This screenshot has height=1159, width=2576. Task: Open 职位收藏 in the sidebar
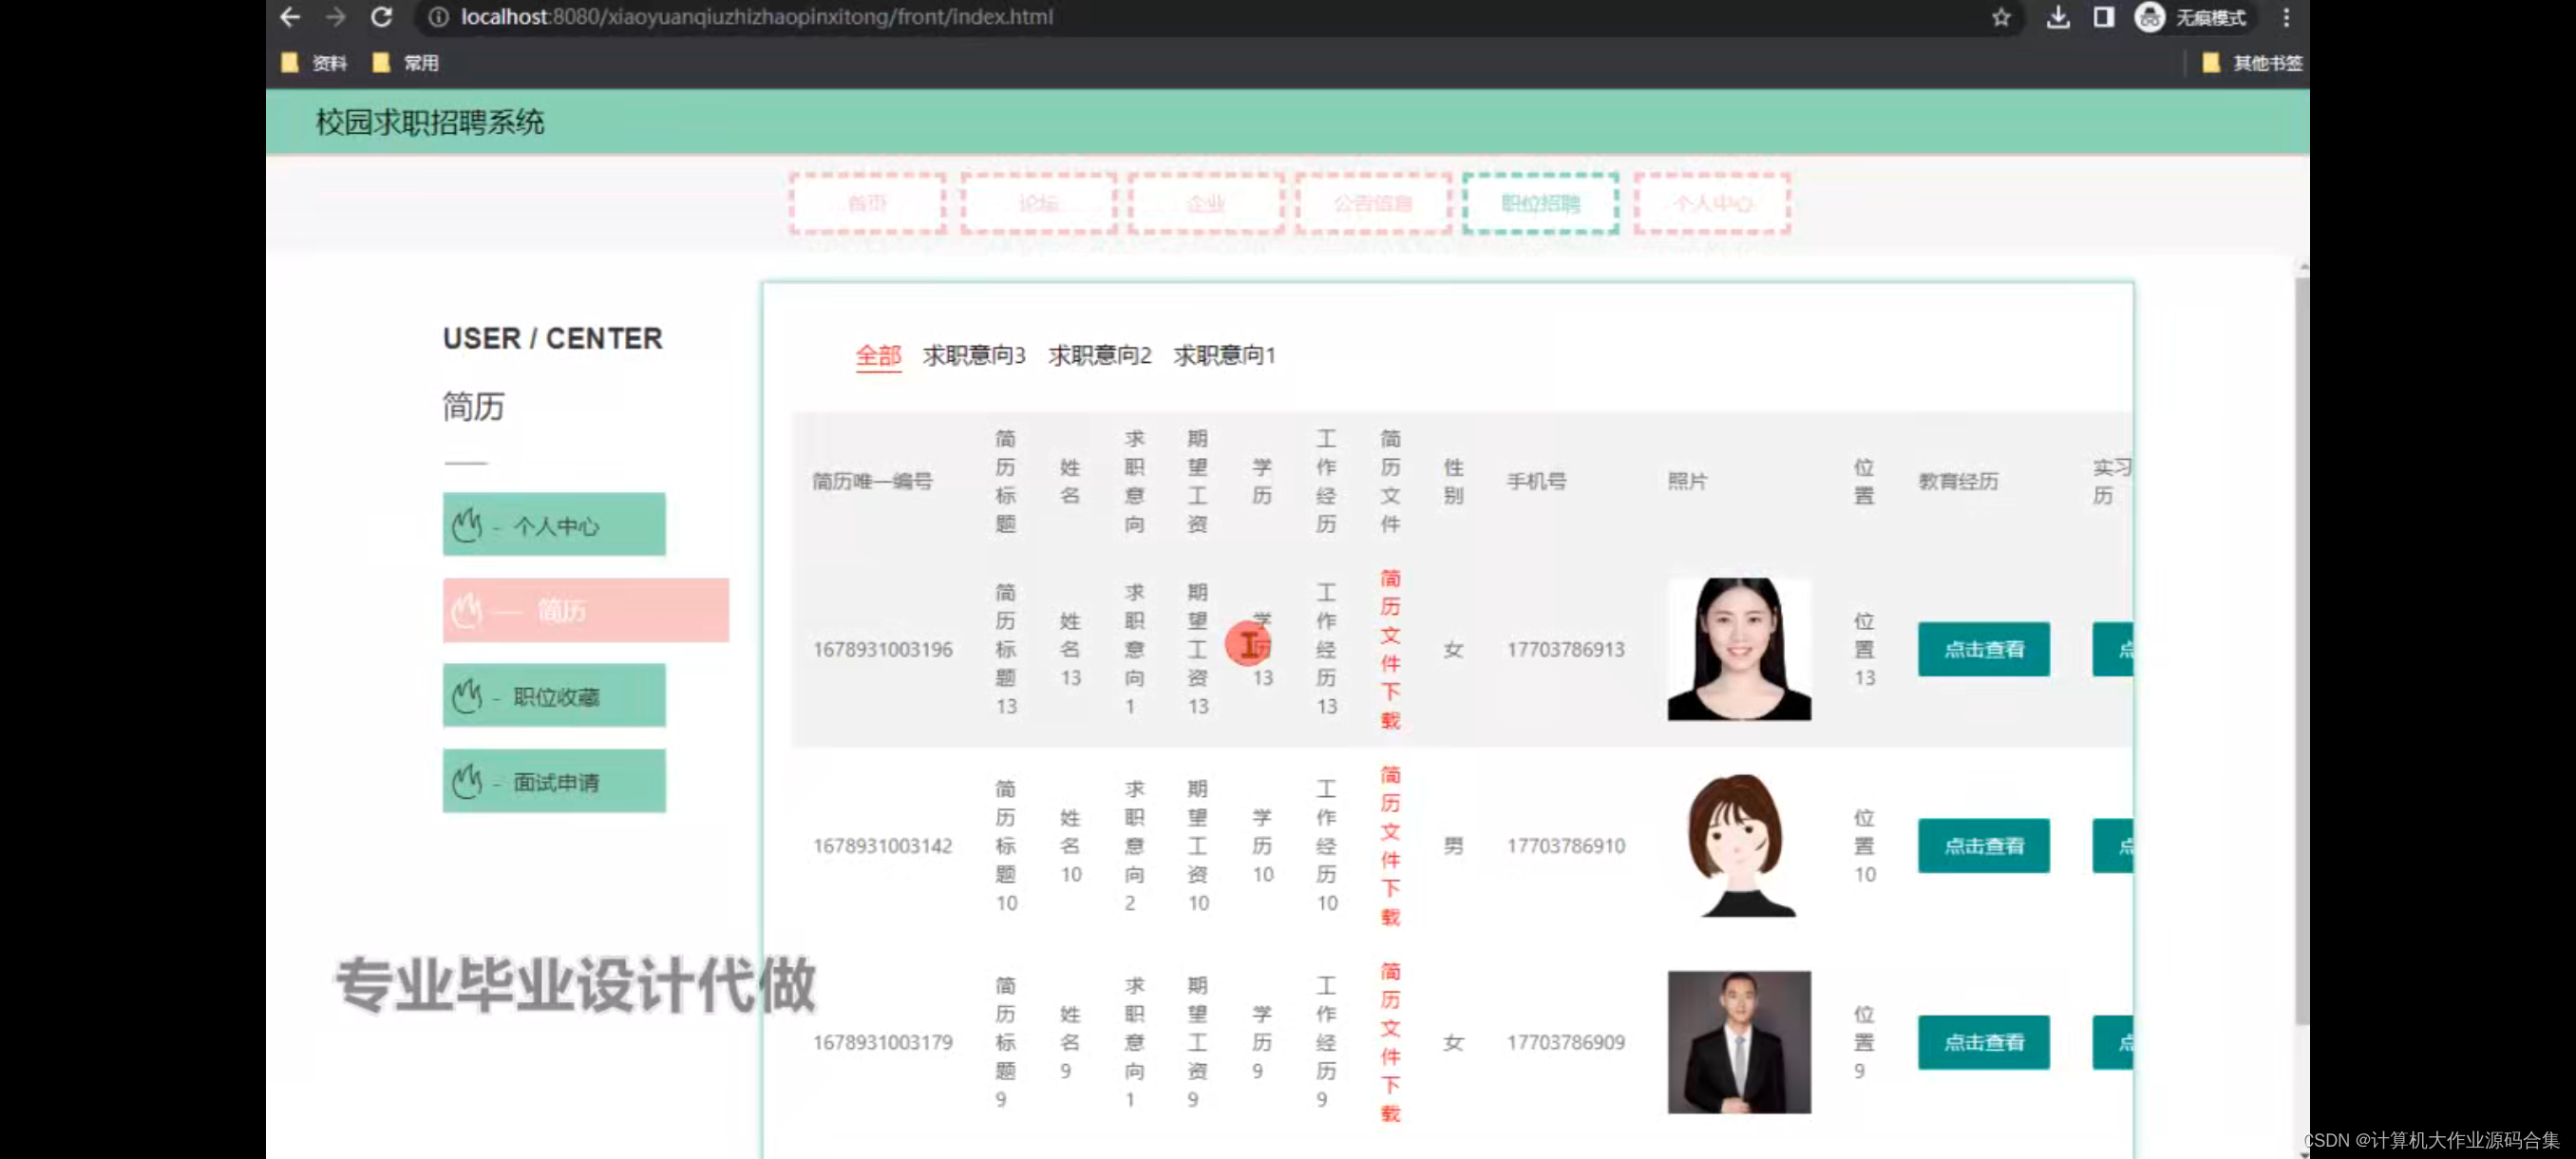tap(554, 696)
